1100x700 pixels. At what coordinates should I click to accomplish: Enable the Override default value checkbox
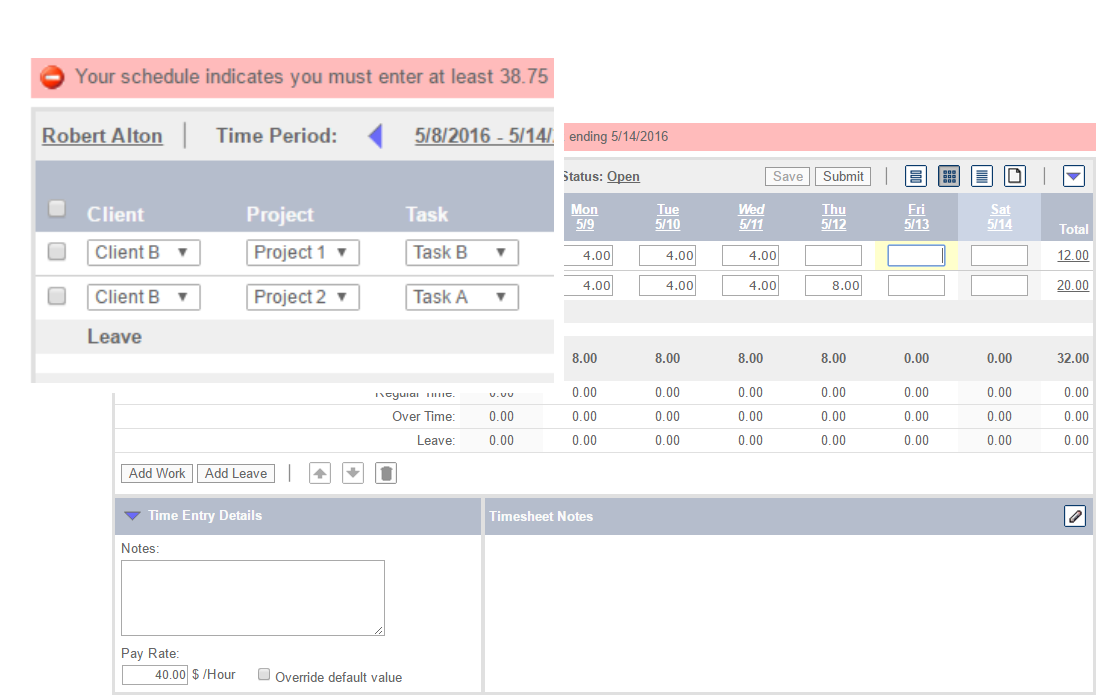263,674
